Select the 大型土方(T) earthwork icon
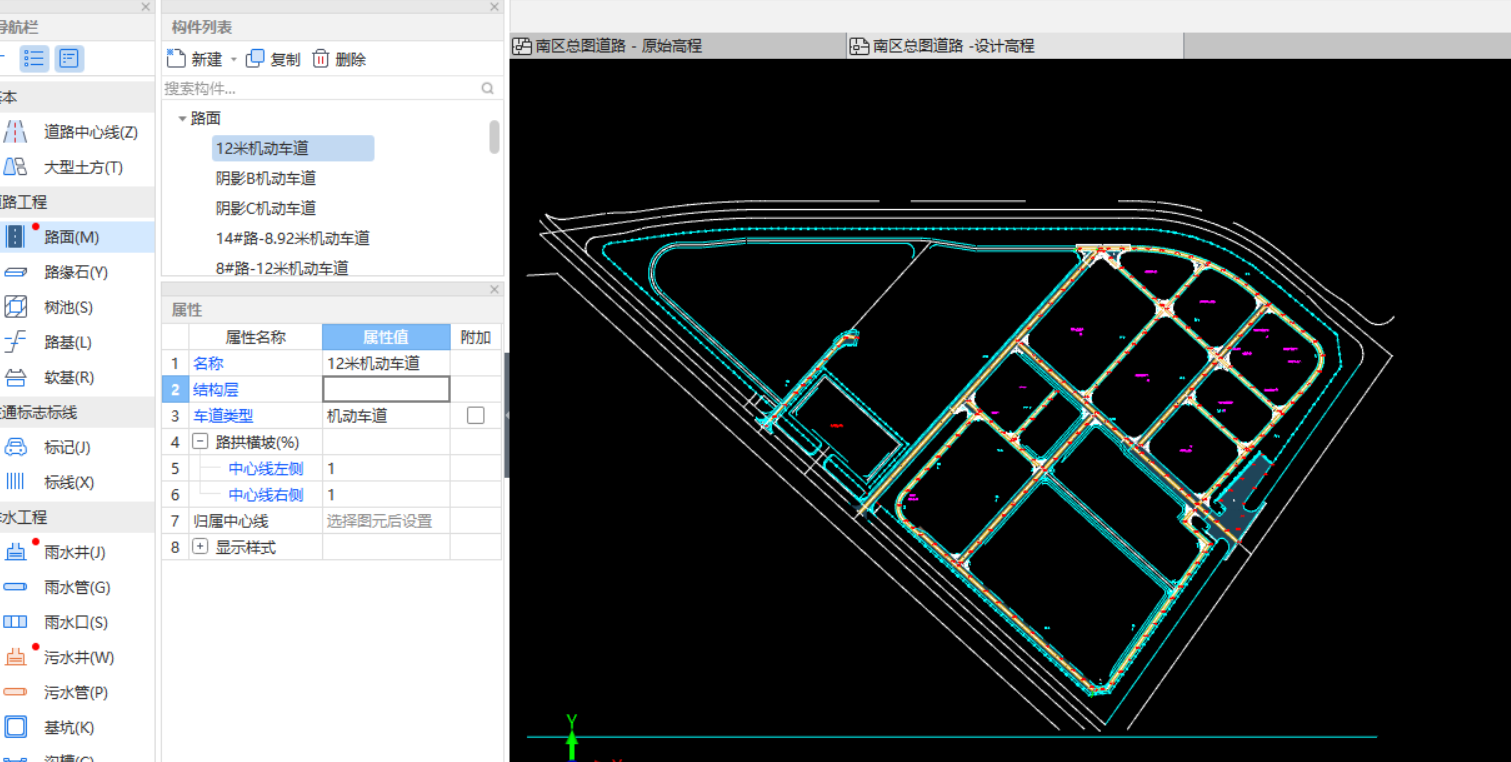The height and width of the screenshot is (762, 1511). click(x=15, y=167)
